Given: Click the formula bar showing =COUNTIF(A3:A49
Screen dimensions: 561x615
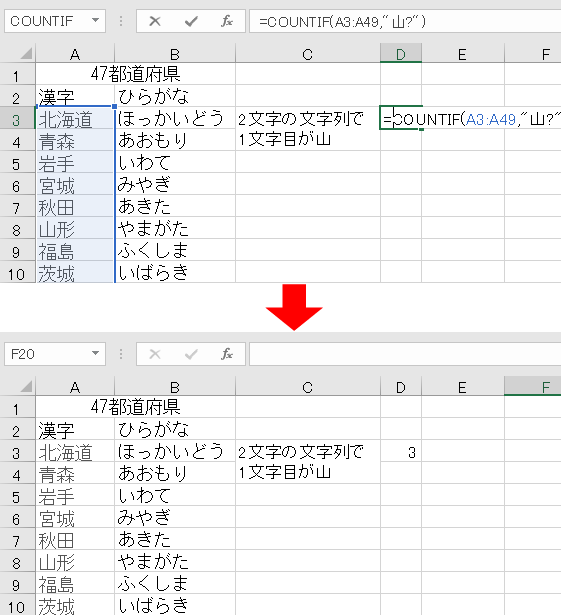Looking at the screenshot, I should point(405,21).
